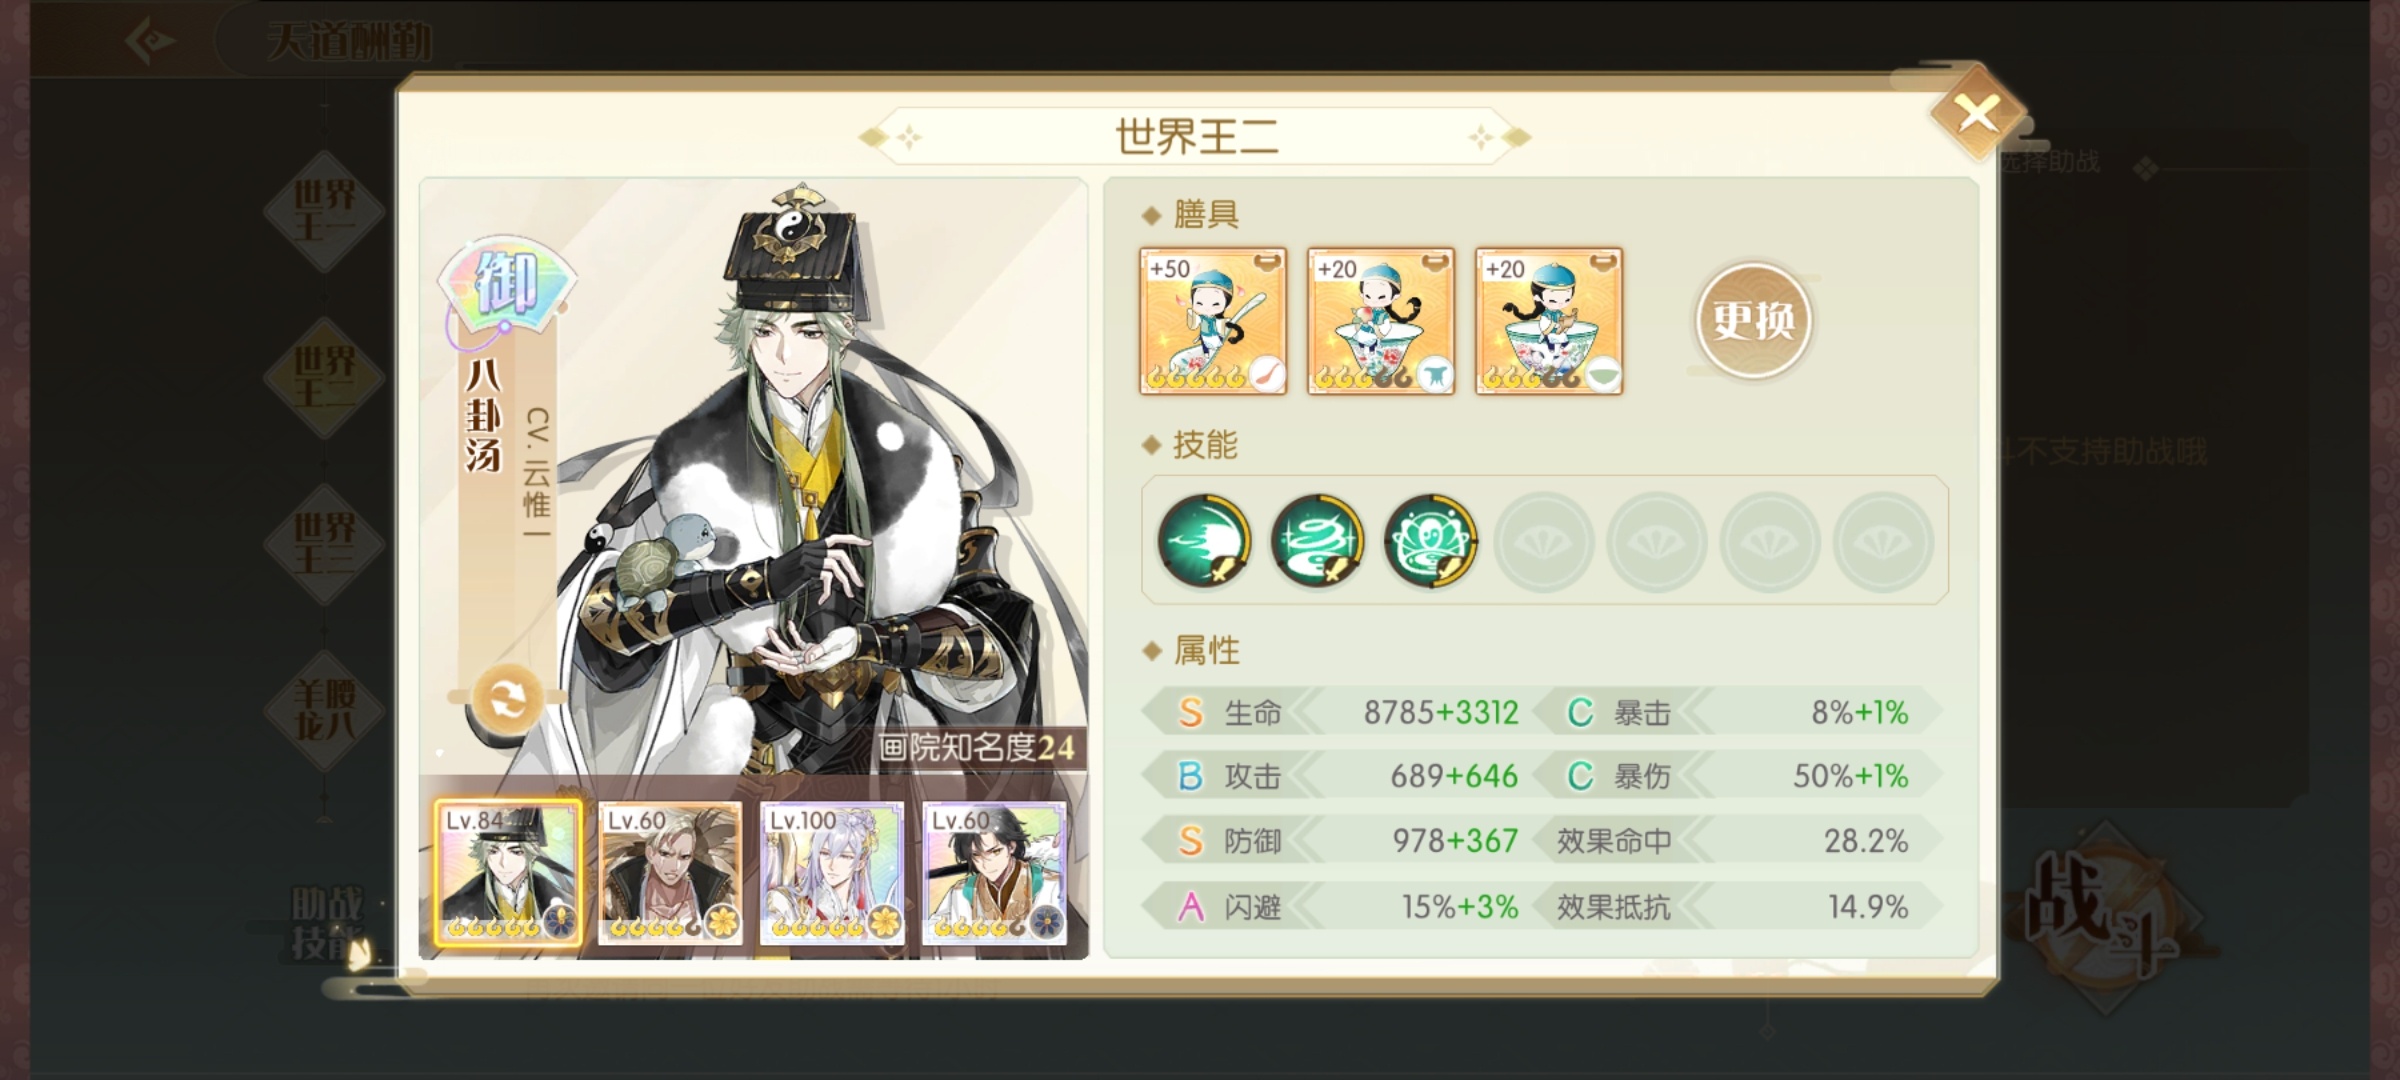Select the Lv.100 character thumbnail
Viewport: 2400px width, 1080px height.
(832, 873)
